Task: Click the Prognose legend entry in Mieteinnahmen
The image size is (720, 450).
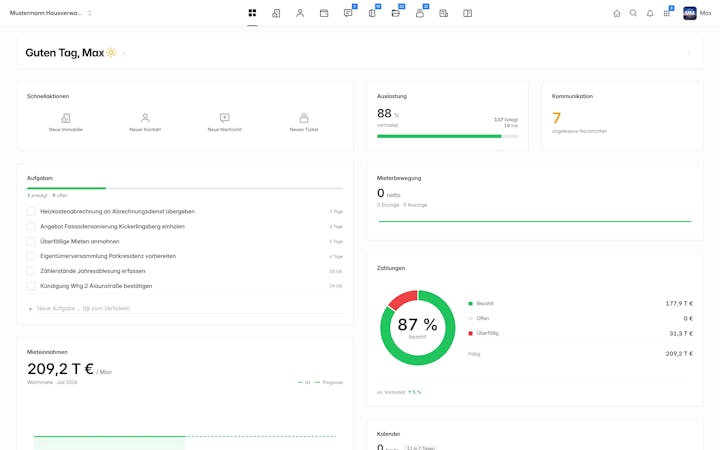Action: 329,382
